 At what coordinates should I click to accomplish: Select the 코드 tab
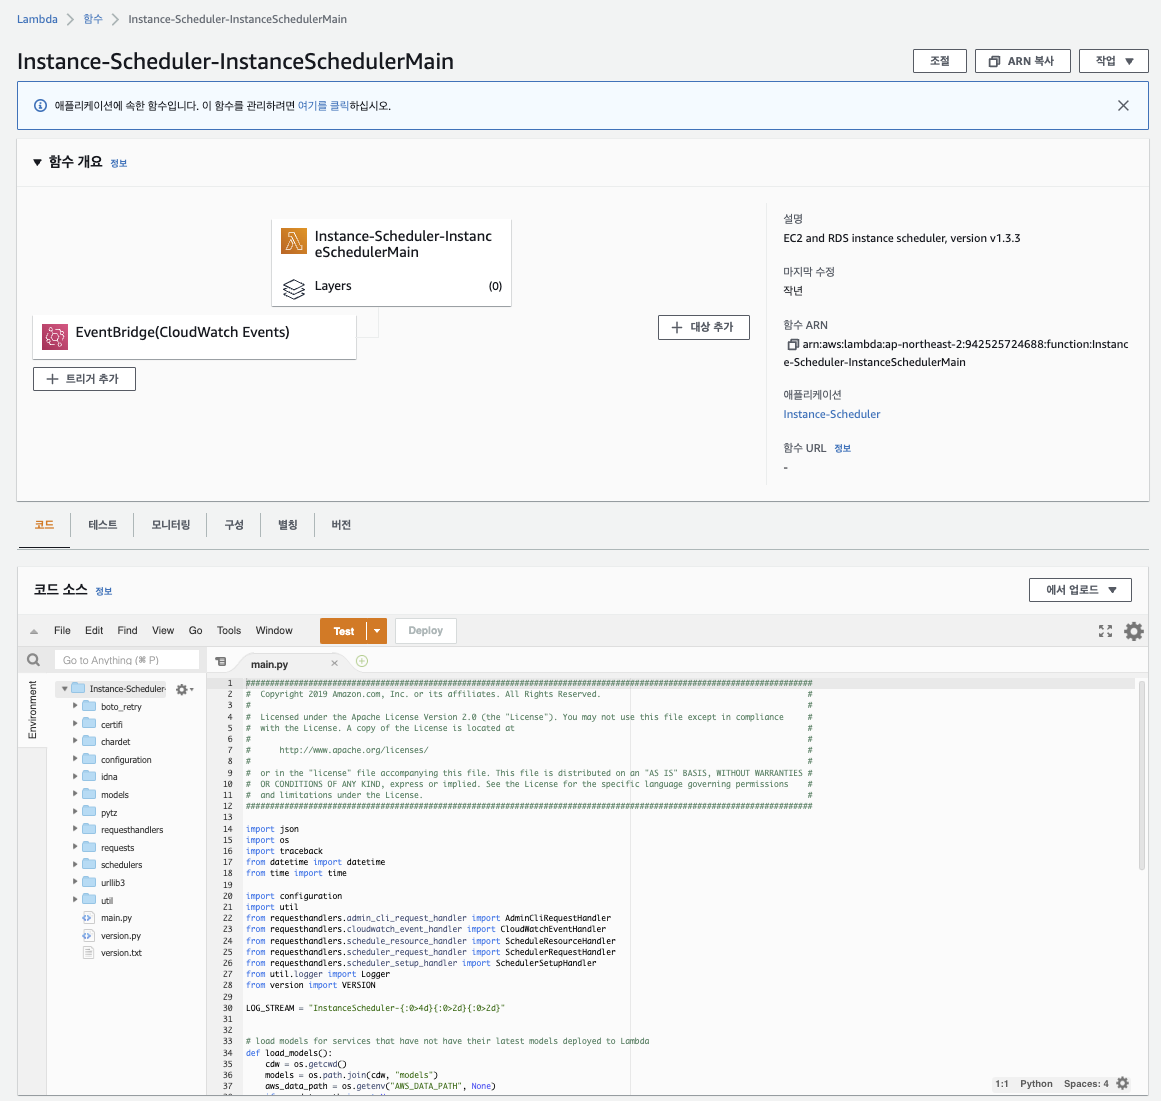tap(44, 525)
